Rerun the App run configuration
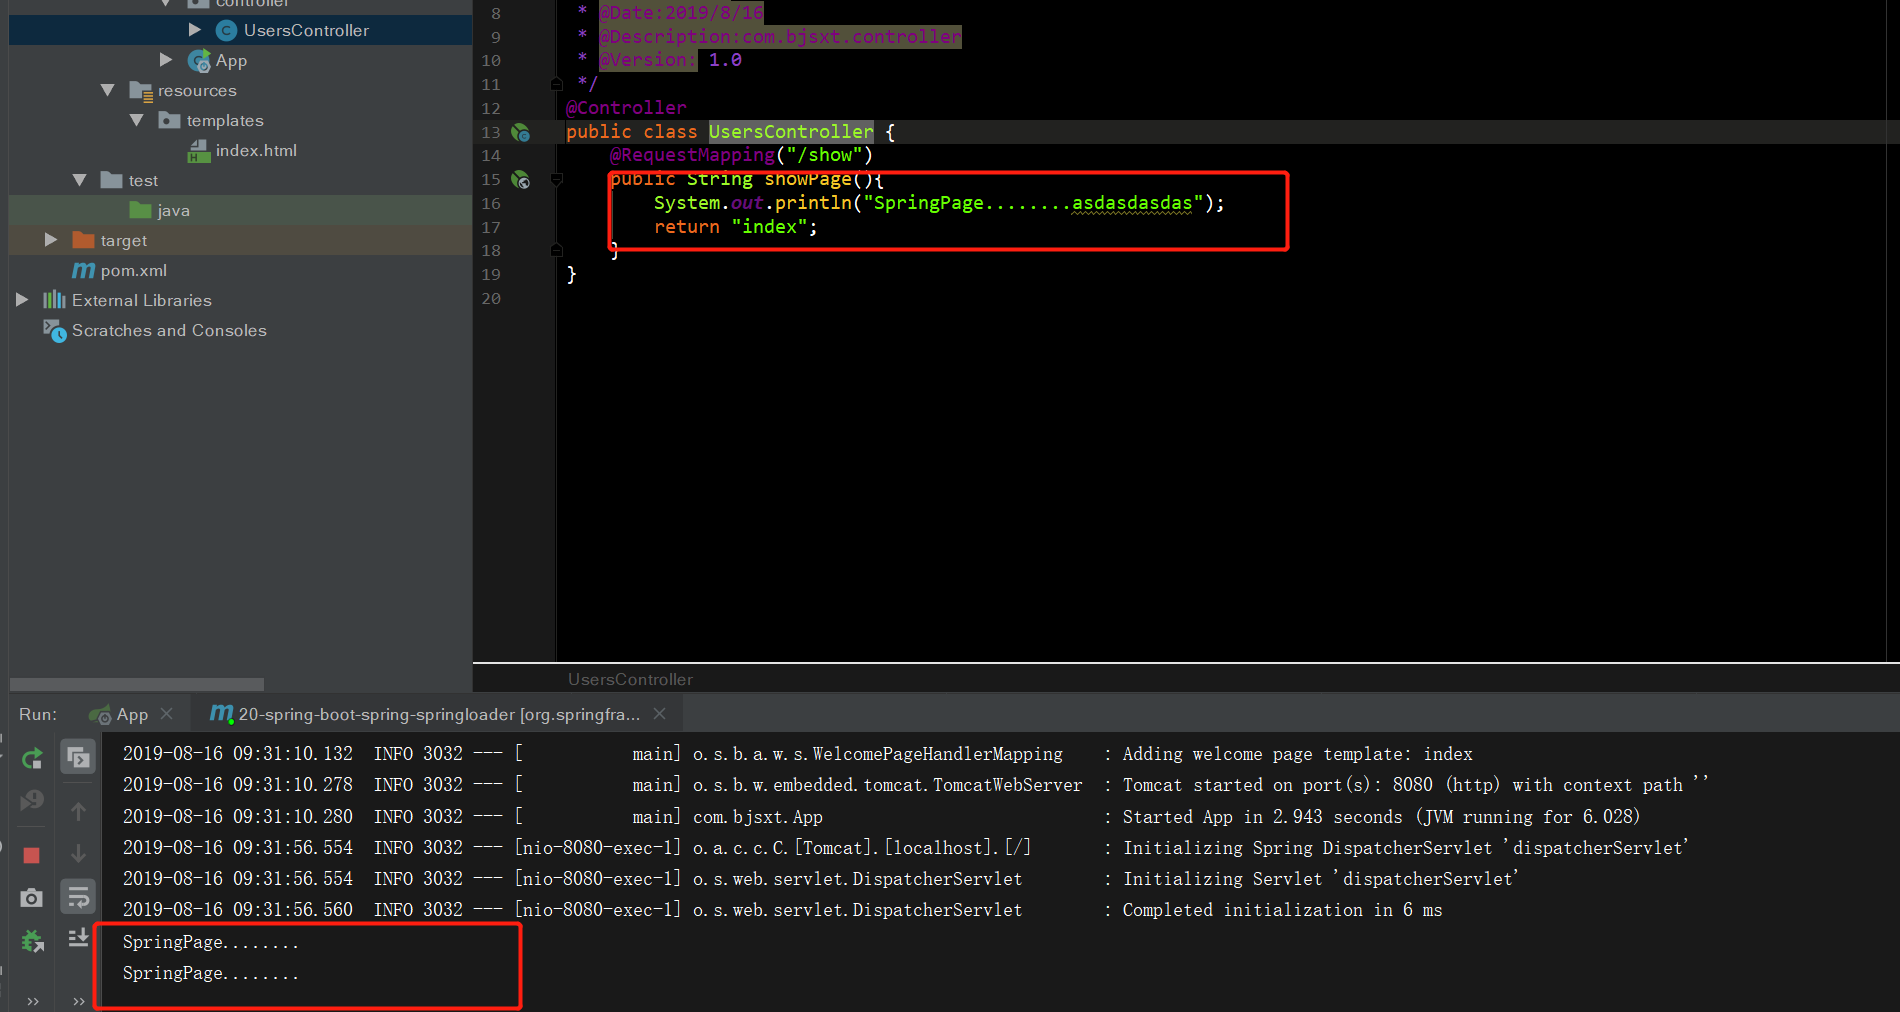 coord(32,758)
